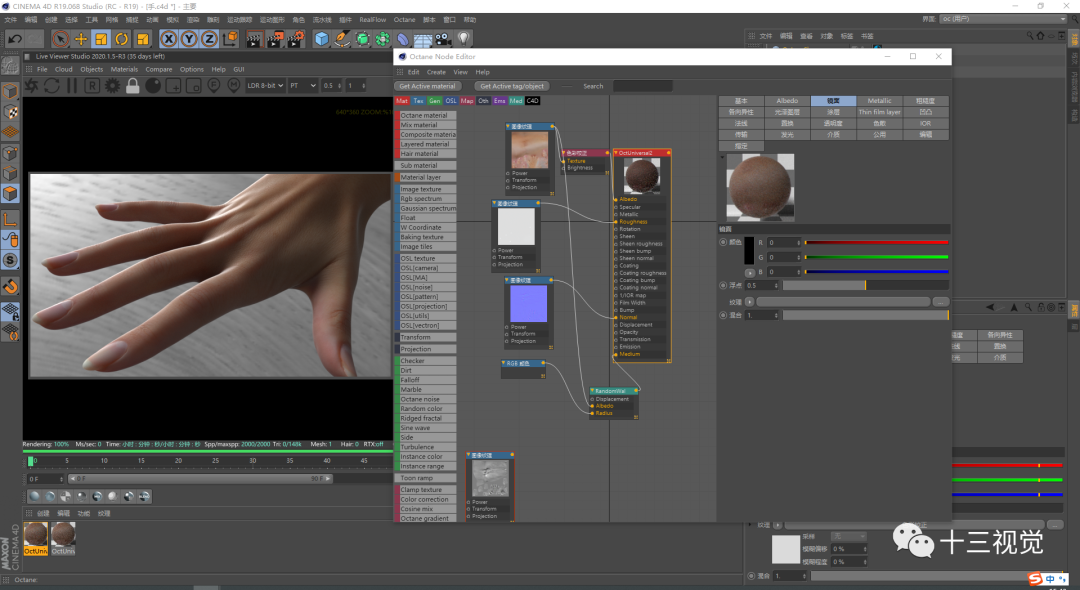
Task: Click the camera object icon
Action: tap(443, 39)
